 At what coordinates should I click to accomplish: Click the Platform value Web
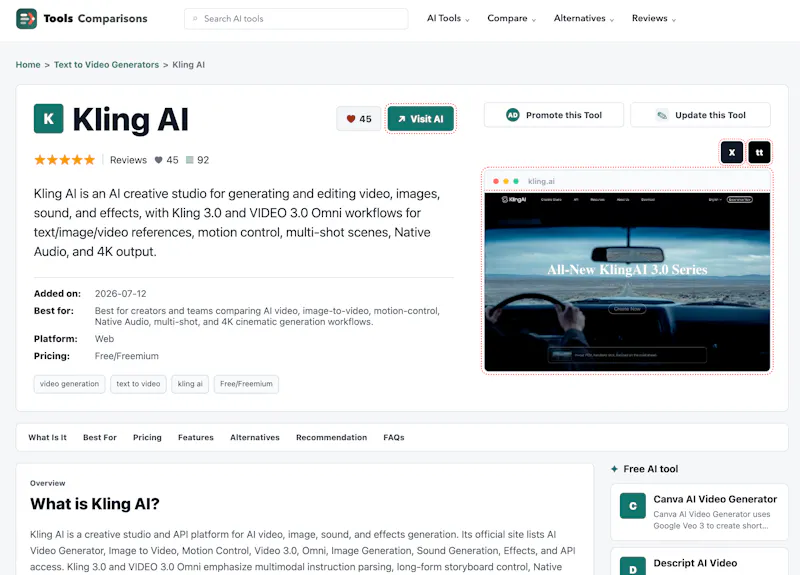coord(105,339)
